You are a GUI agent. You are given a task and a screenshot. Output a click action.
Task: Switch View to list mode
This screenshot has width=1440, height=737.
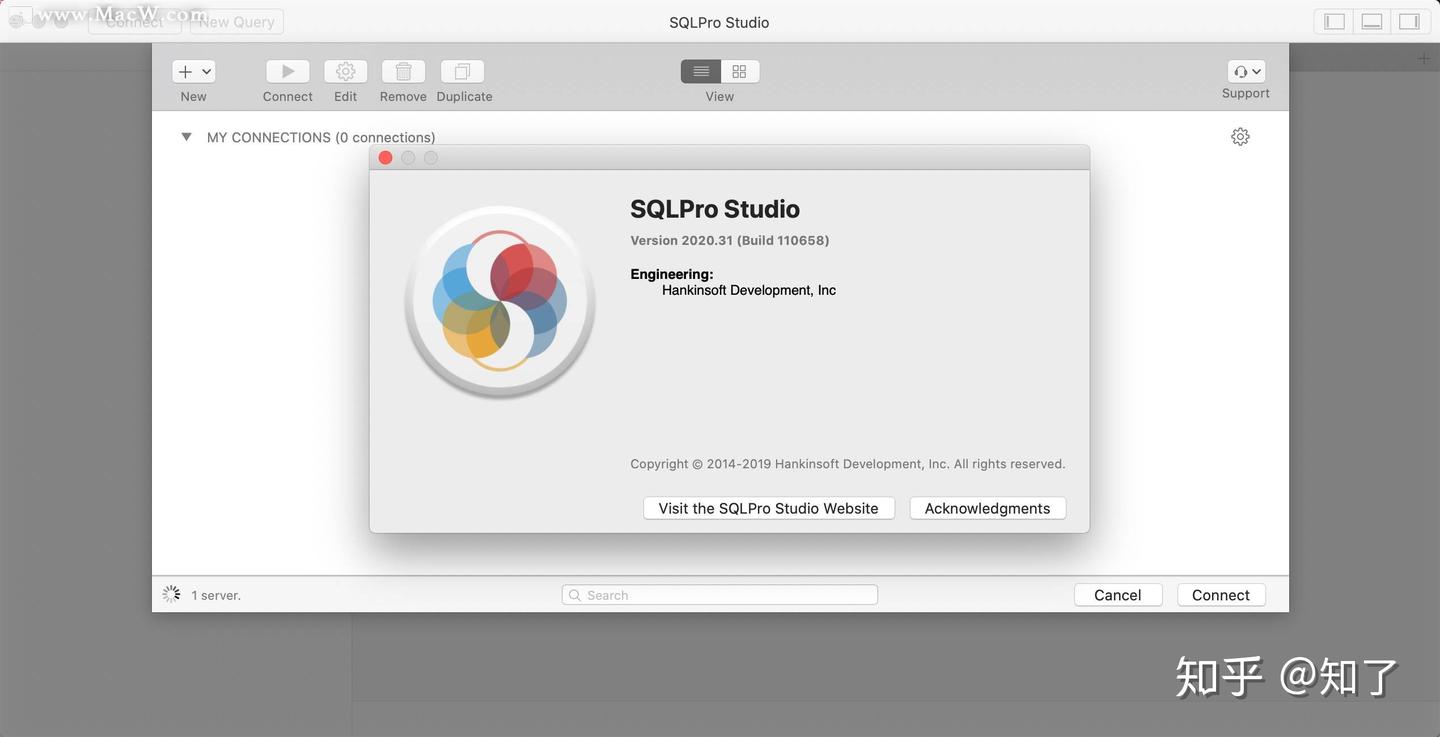(701, 71)
